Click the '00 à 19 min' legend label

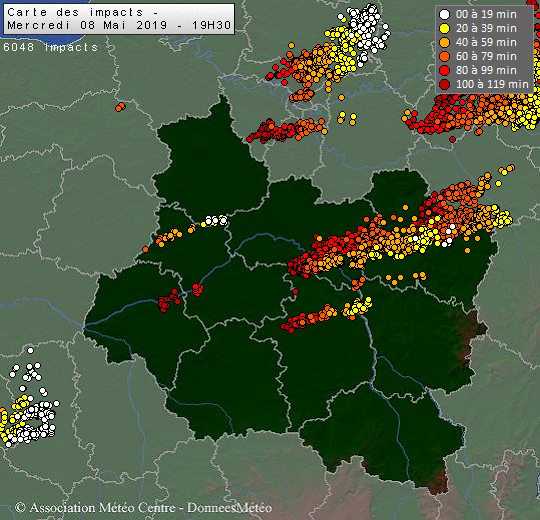(486, 14)
